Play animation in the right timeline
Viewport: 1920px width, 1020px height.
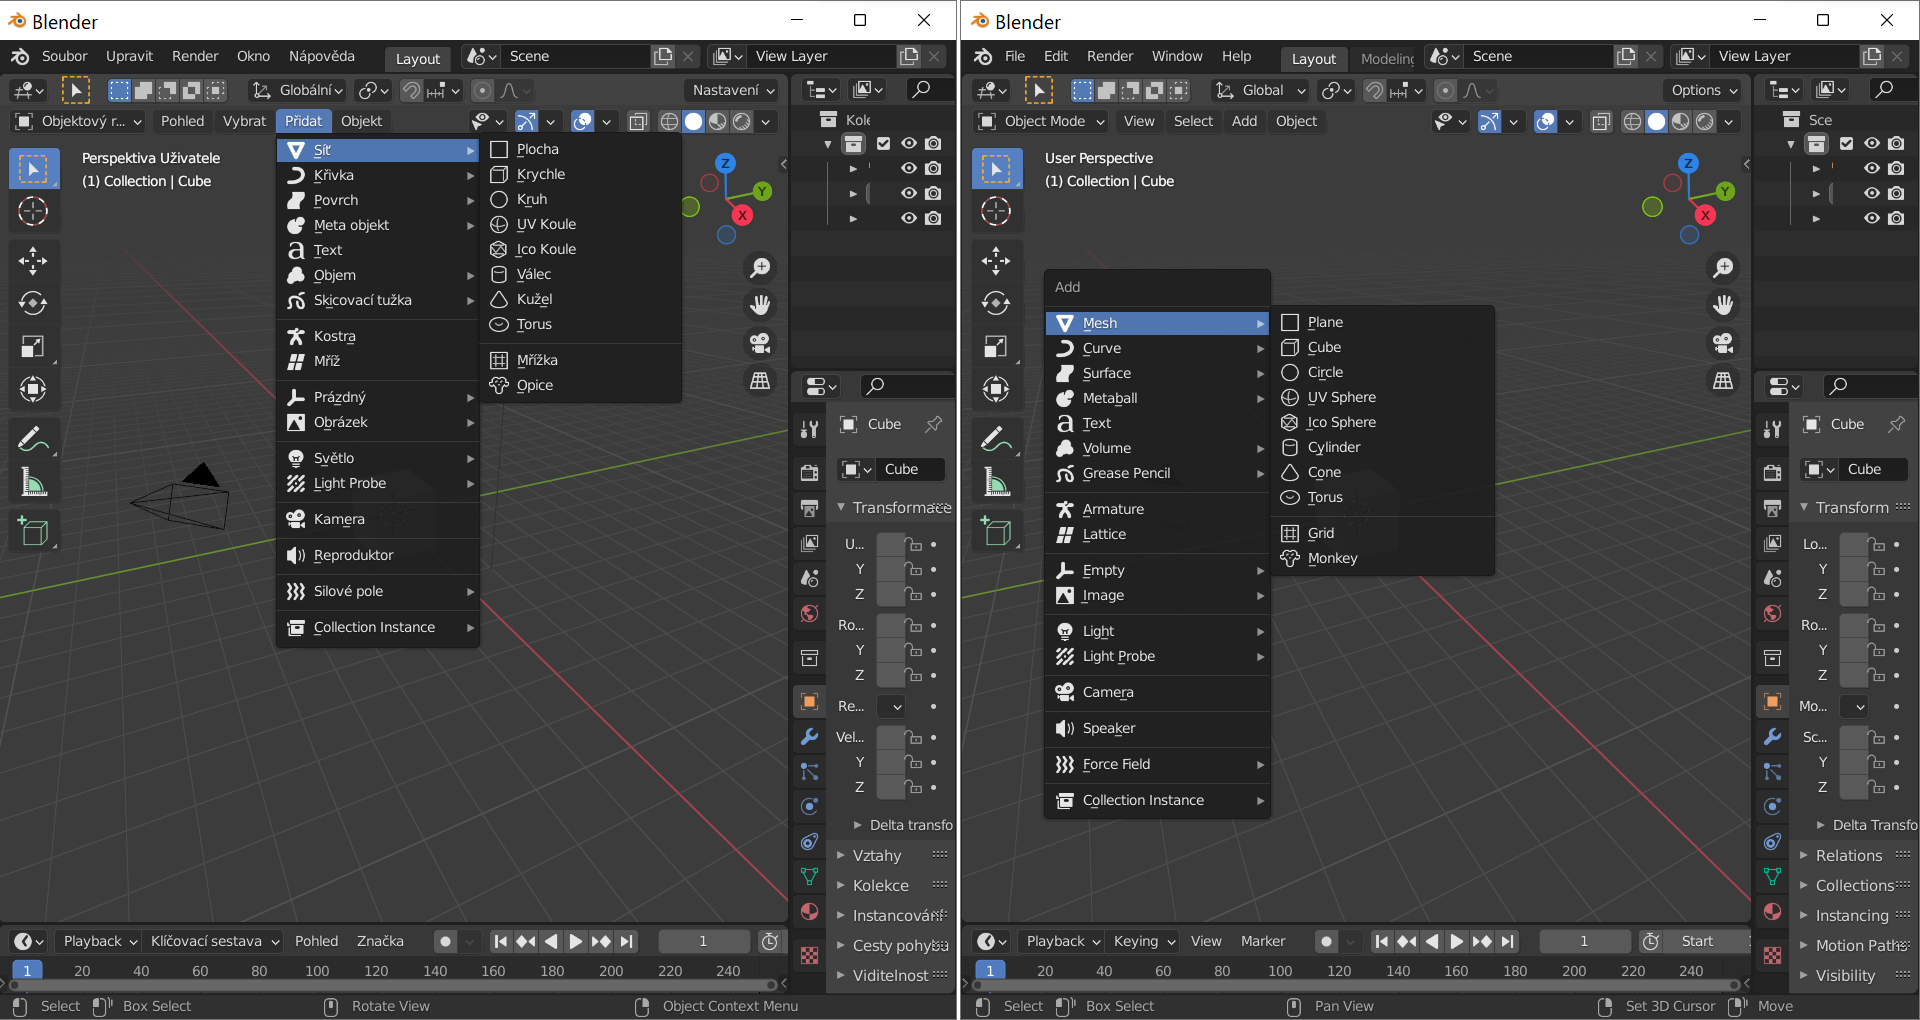tap(1457, 941)
